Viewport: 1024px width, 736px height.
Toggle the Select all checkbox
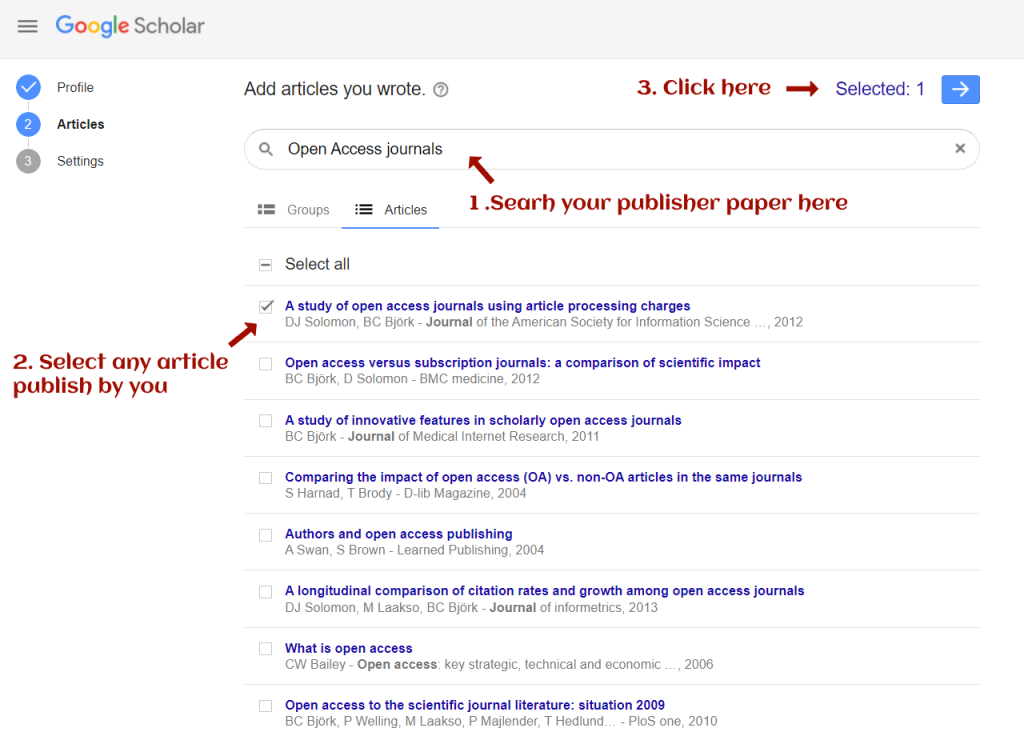[265, 264]
